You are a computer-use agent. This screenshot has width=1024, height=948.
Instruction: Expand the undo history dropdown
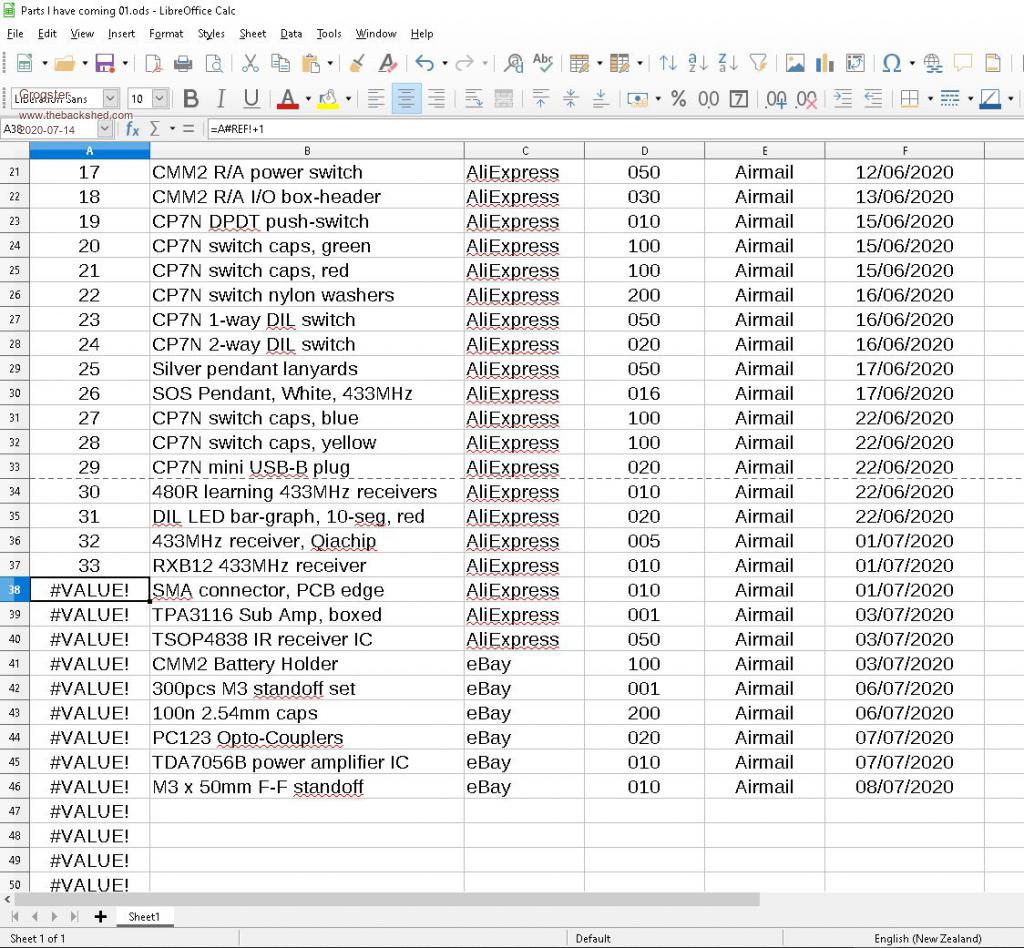[x=445, y=63]
